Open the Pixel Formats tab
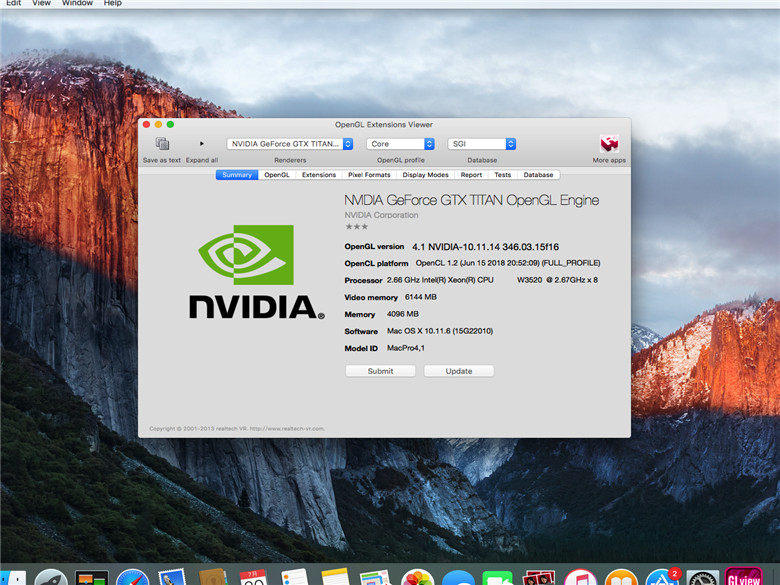The width and height of the screenshot is (780, 585). pos(369,175)
